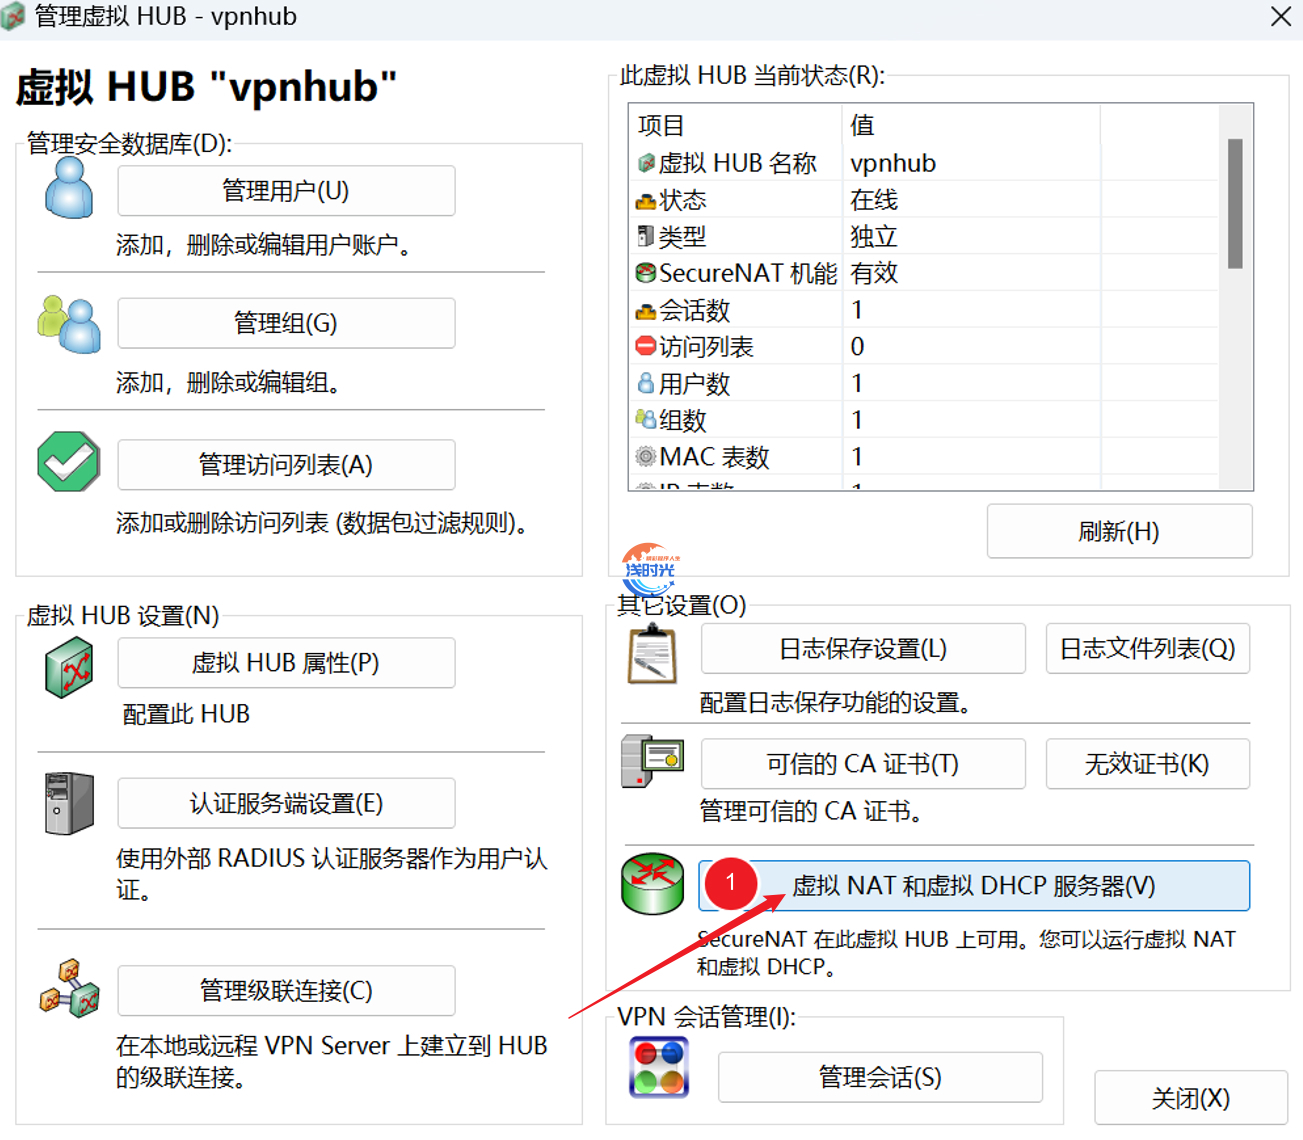Click the two-person group icon beside 管理组
The image size is (1303, 1140).
[x=69, y=324]
